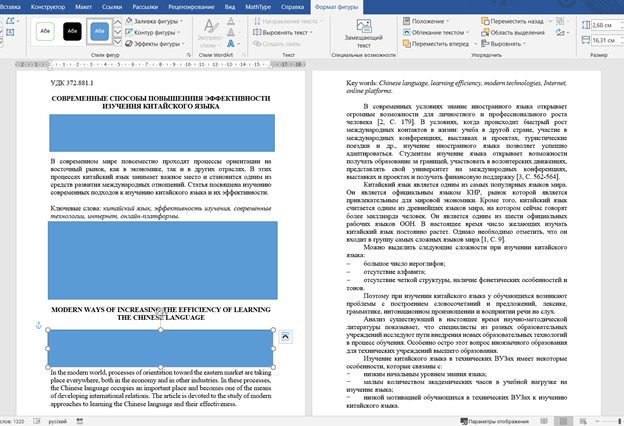Open the Эффекты фигуры effects menu
Image resolution: width=624 pixels, height=426 pixels.
click(x=155, y=43)
